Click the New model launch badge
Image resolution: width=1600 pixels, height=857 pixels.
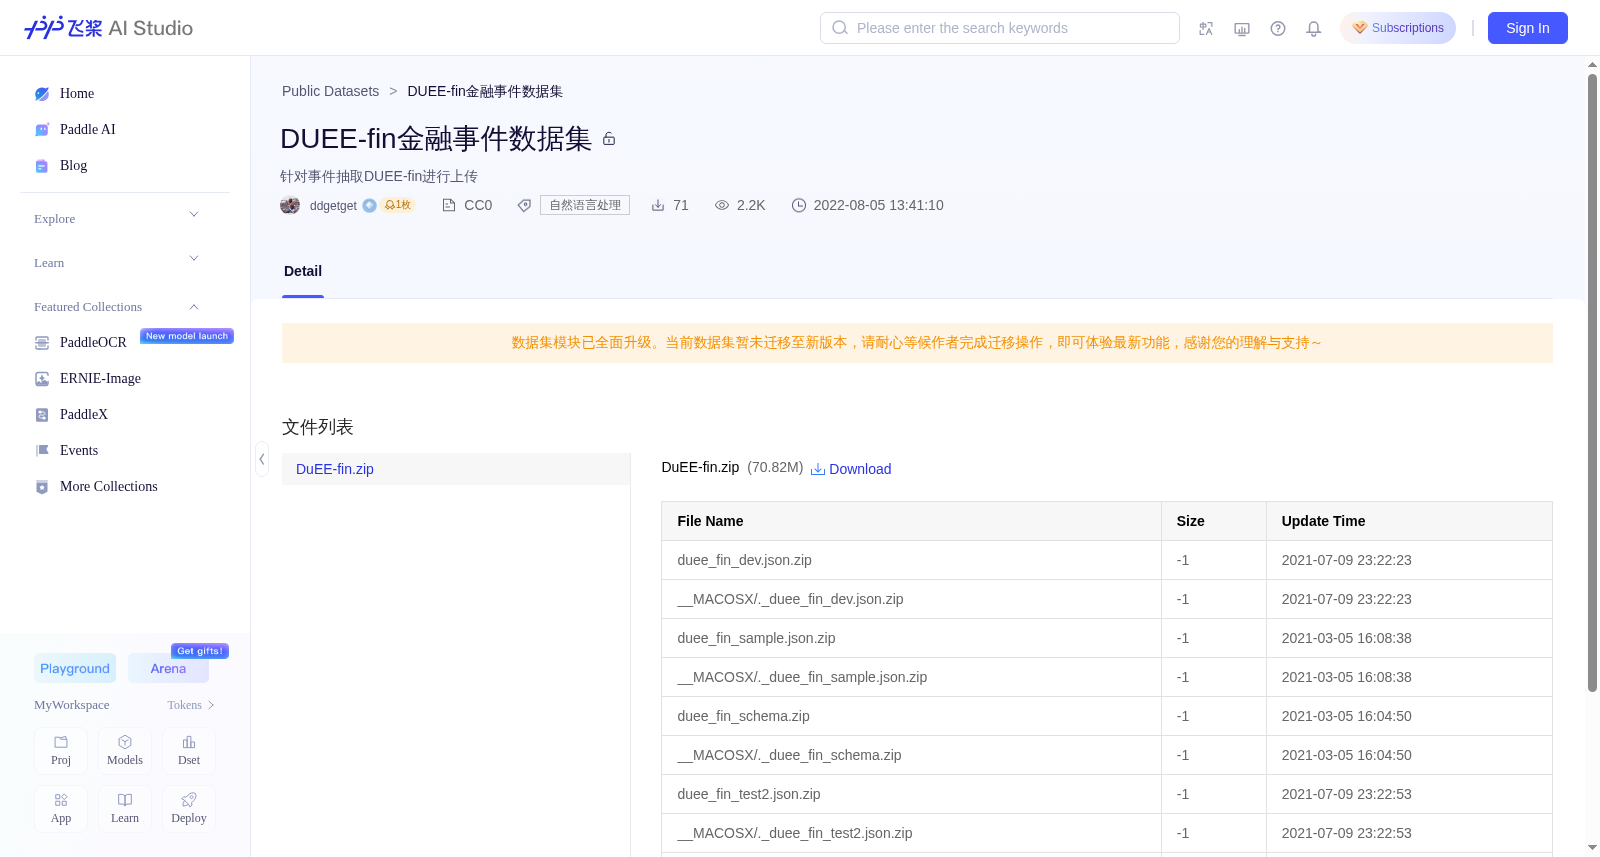tap(187, 336)
